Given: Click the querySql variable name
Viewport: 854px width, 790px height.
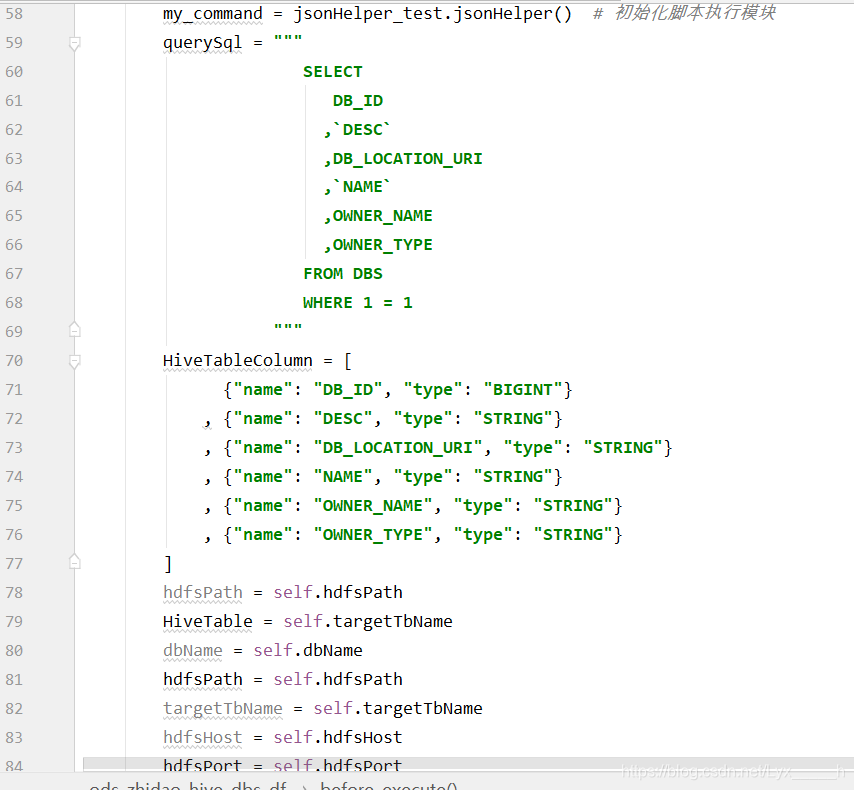Looking at the screenshot, I should (x=202, y=42).
